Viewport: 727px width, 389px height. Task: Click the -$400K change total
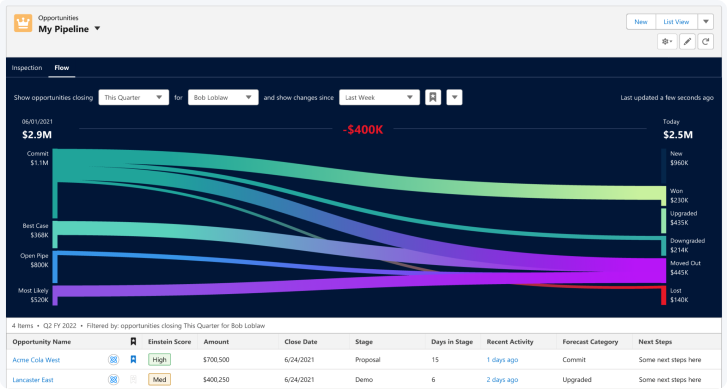click(363, 129)
